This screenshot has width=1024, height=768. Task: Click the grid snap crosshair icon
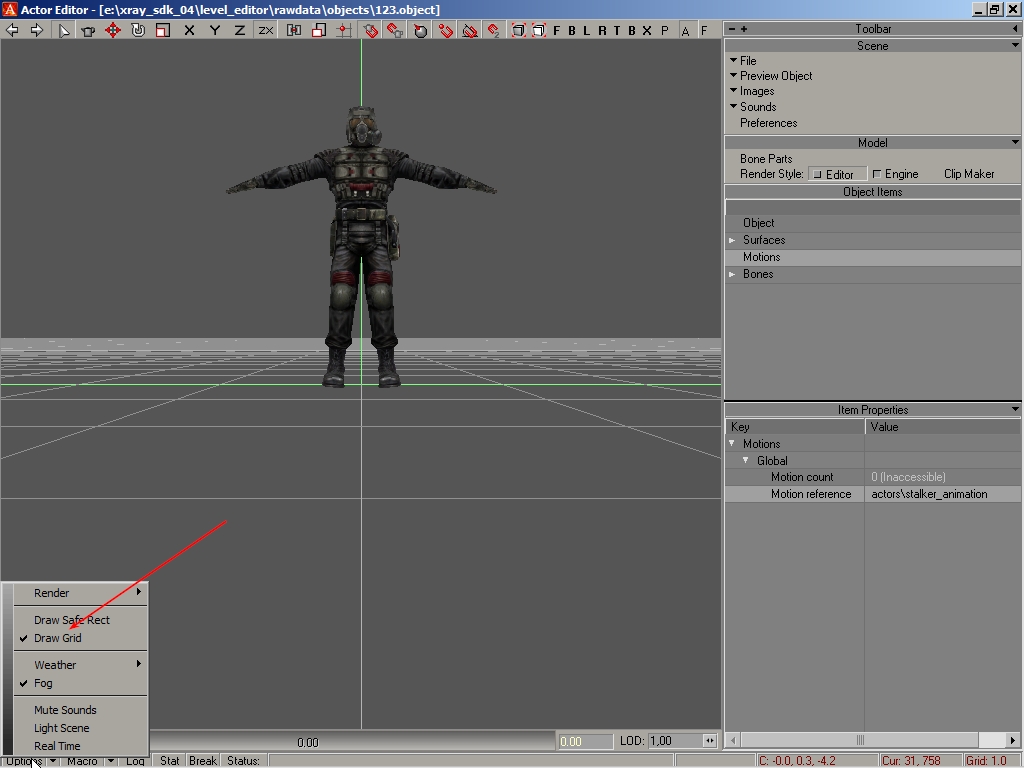pyautogui.click(x=344, y=30)
